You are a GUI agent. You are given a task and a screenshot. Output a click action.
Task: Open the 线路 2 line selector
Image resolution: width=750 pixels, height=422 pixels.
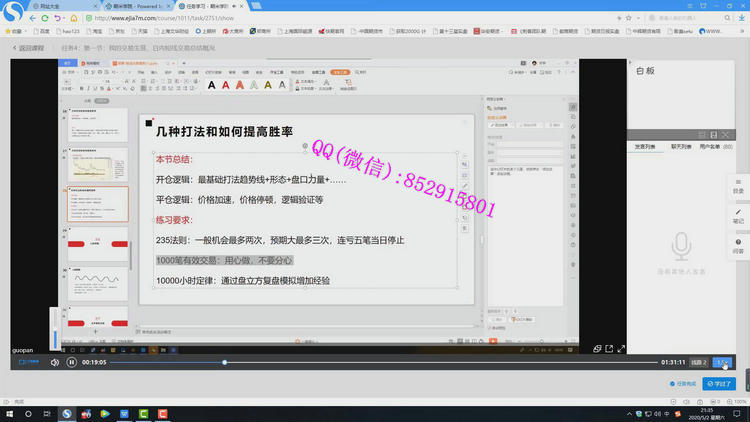698,362
